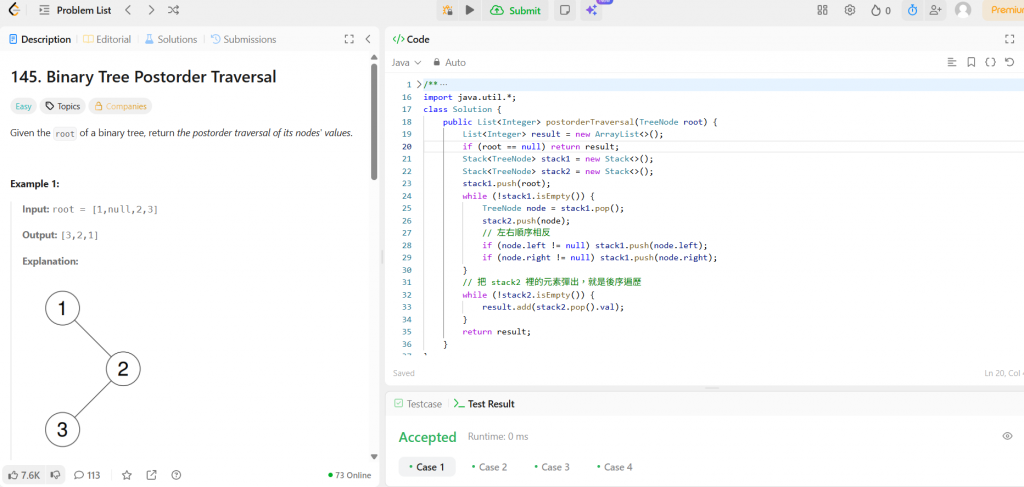Click the invite user icon
The height and width of the screenshot is (487, 1024).
coord(936,10)
